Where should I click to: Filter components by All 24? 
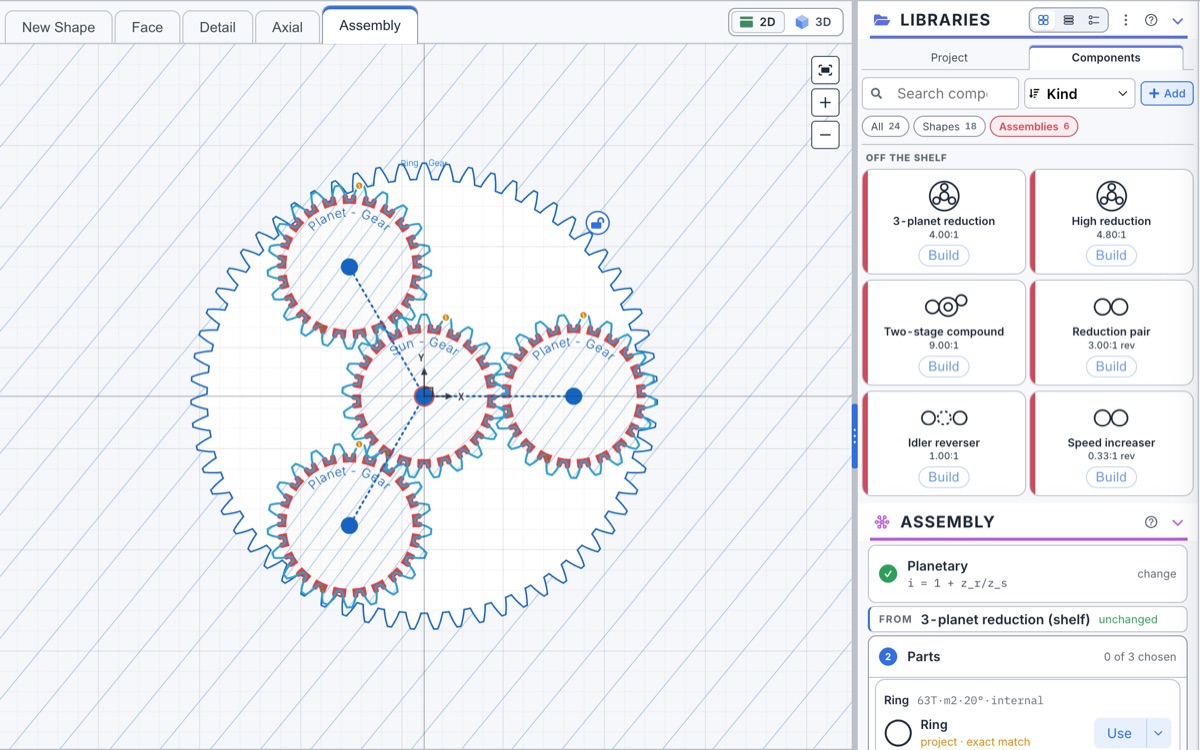(886, 126)
